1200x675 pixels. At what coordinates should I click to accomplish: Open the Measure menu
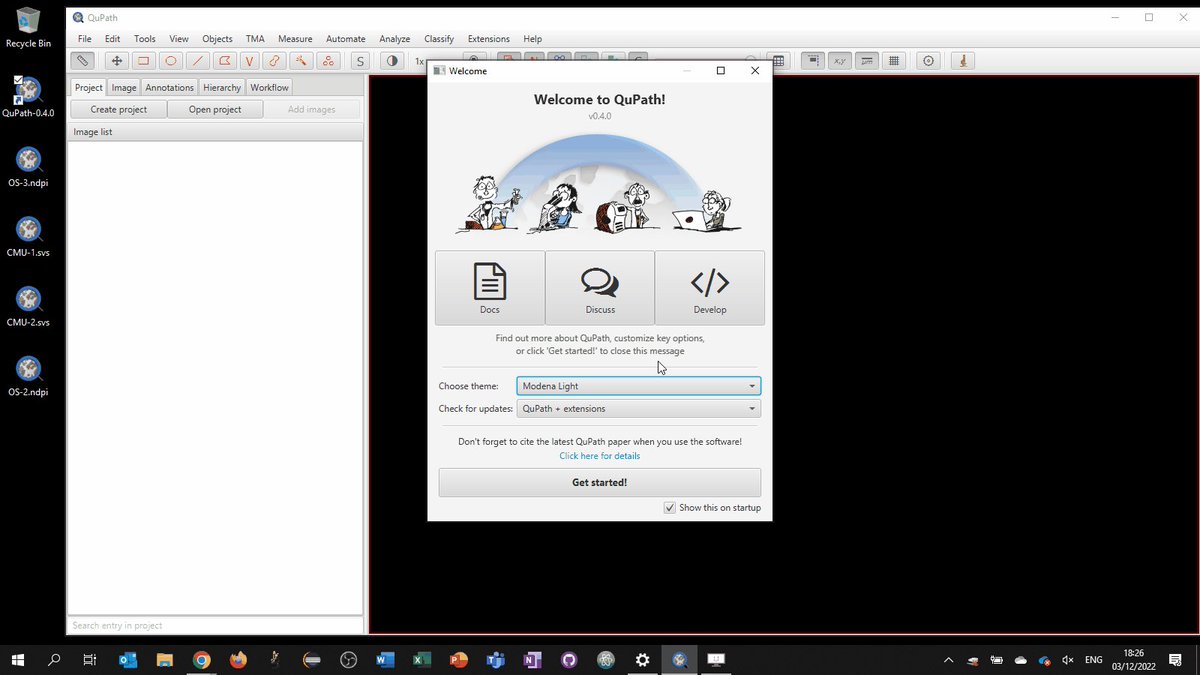(295, 39)
